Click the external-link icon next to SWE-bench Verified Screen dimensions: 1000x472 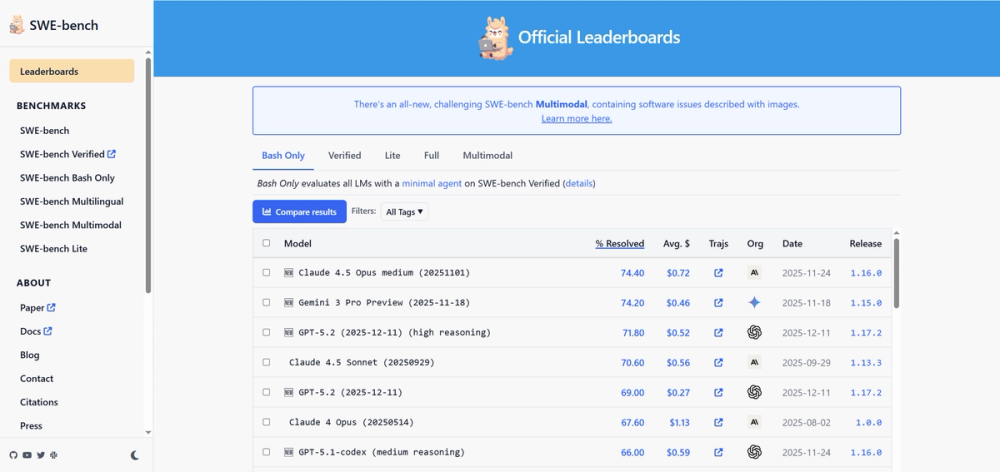112,154
